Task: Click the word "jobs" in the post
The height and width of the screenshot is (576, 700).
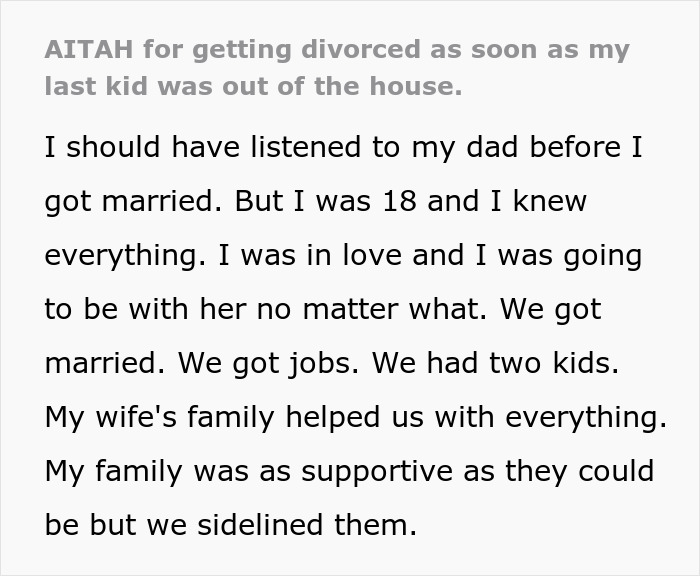Action: 321,364
